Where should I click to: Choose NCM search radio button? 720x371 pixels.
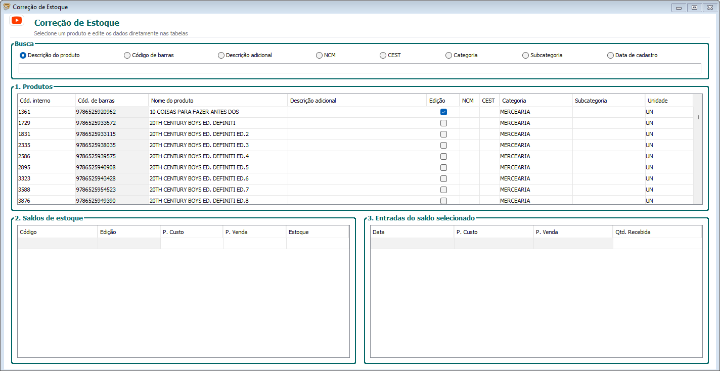(x=326, y=55)
